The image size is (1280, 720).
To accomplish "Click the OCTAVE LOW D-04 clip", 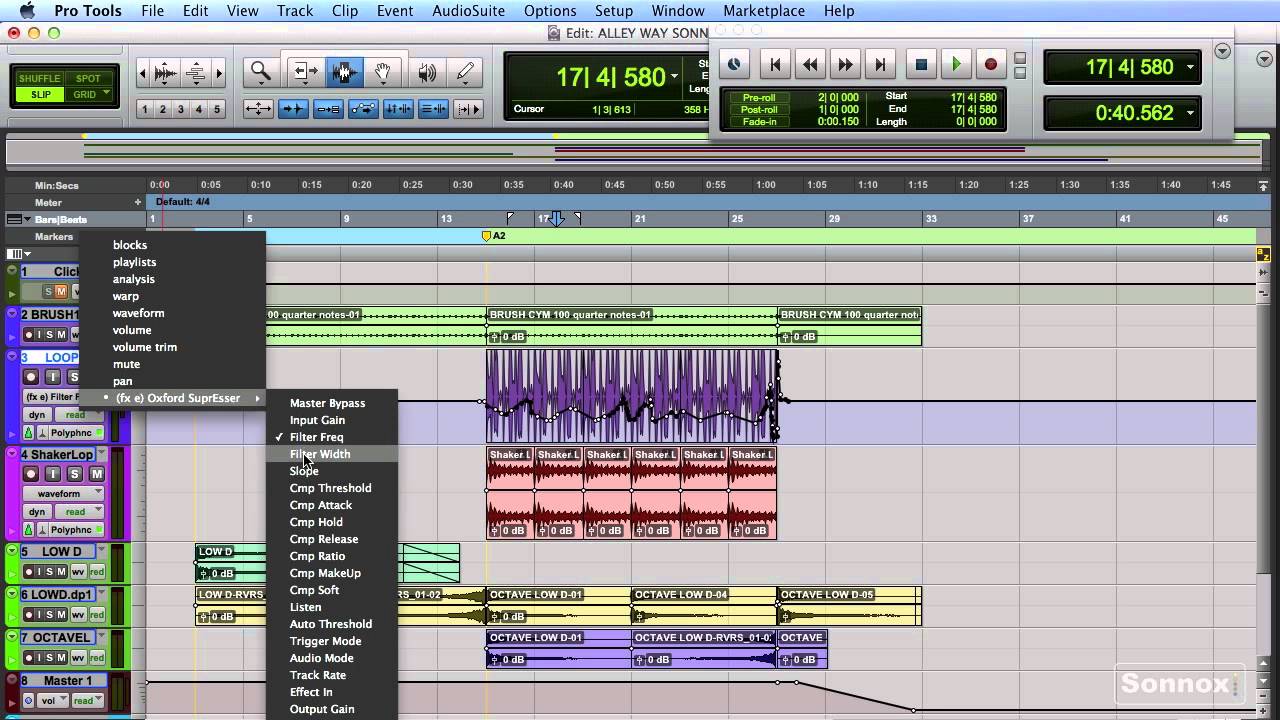I will tap(704, 606).
